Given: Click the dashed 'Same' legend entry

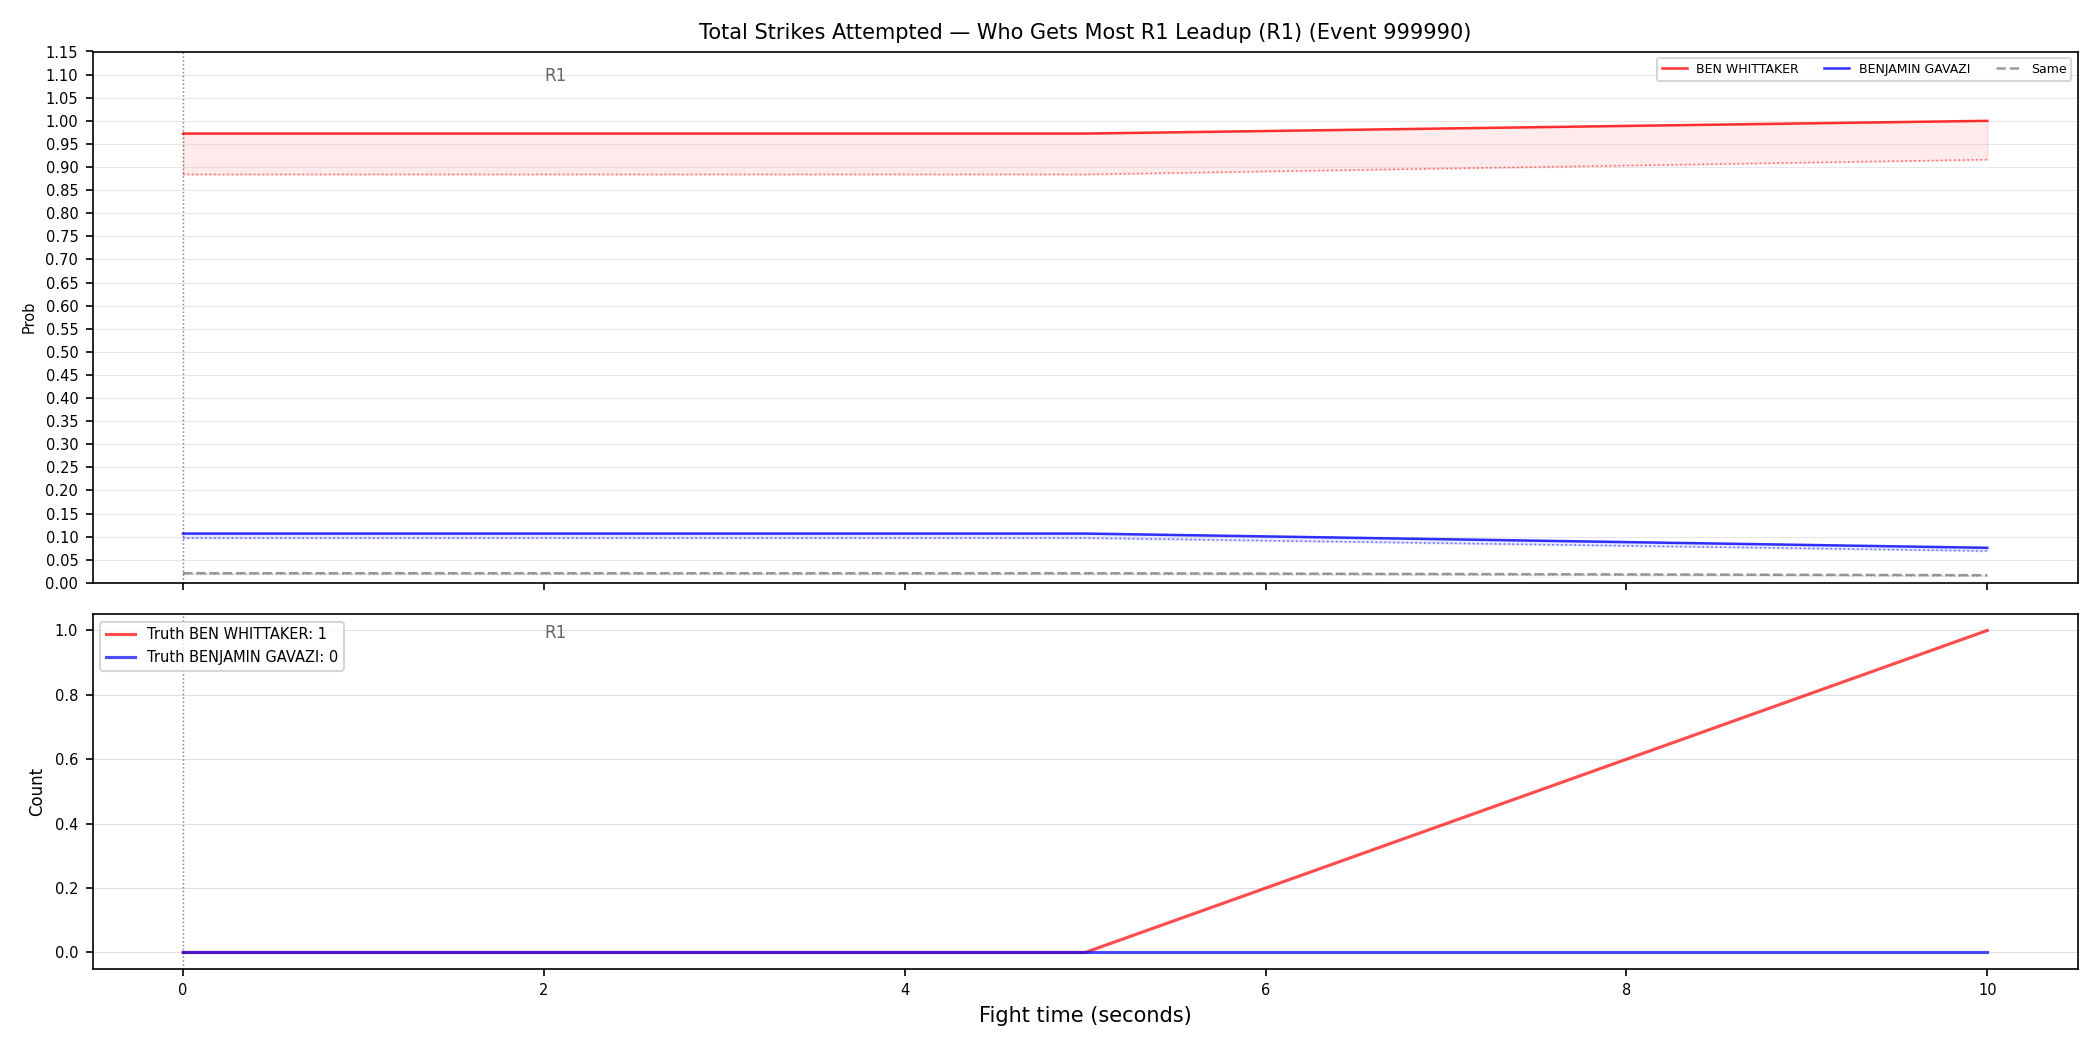Looking at the screenshot, I should coord(2031,69).
